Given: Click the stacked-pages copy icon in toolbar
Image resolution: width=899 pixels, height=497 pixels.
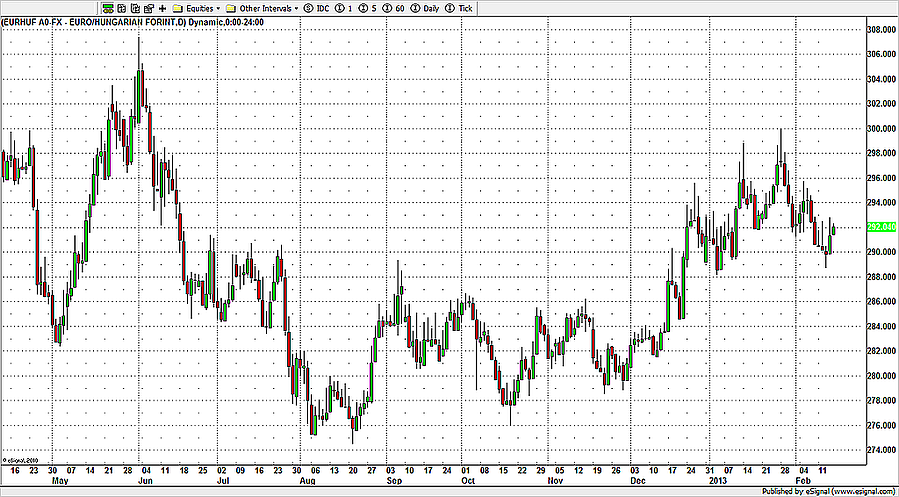Looking at the screenshot, I should [x=134, y=7].
